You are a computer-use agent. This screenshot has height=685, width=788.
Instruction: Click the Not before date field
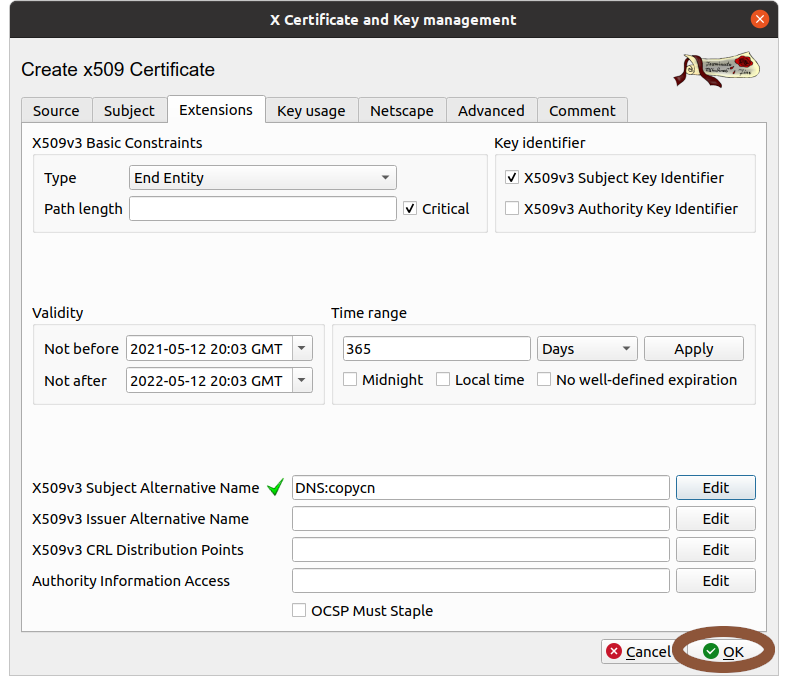tap(210, 348)
